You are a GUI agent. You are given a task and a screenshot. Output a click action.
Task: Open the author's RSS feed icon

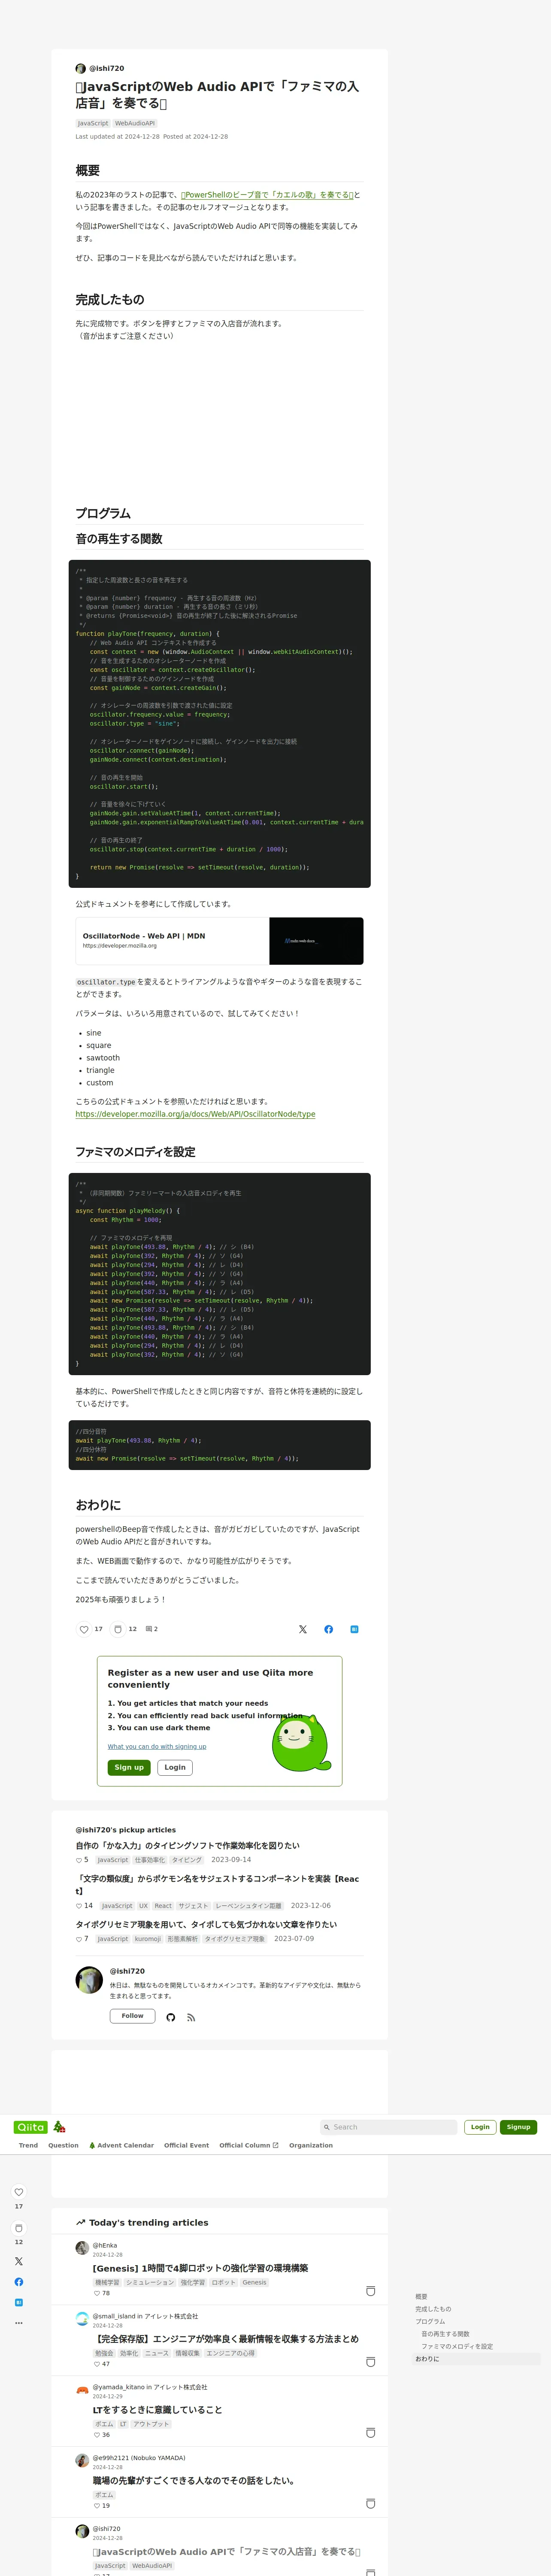click(191, 2017)
